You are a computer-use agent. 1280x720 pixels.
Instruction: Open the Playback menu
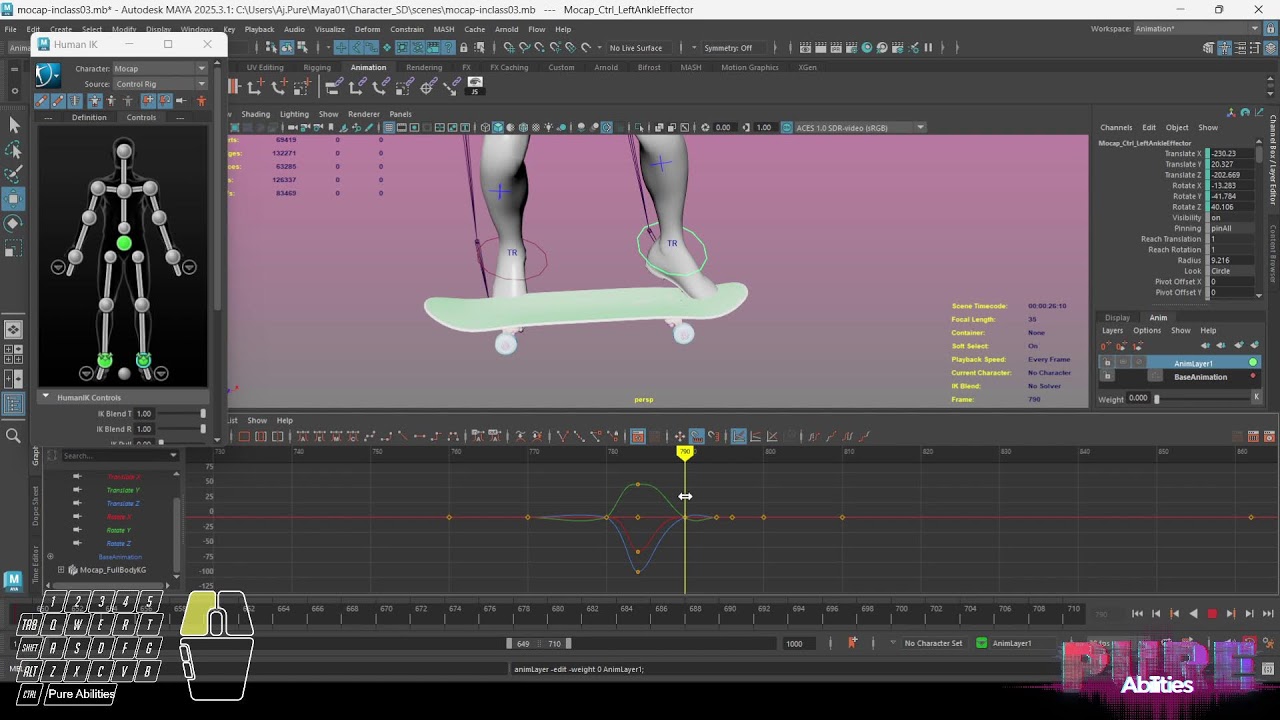[259, 29]
